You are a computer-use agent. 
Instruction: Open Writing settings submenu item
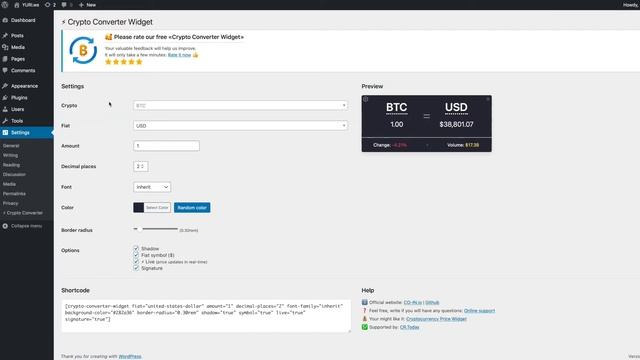(x=10, y=155)
